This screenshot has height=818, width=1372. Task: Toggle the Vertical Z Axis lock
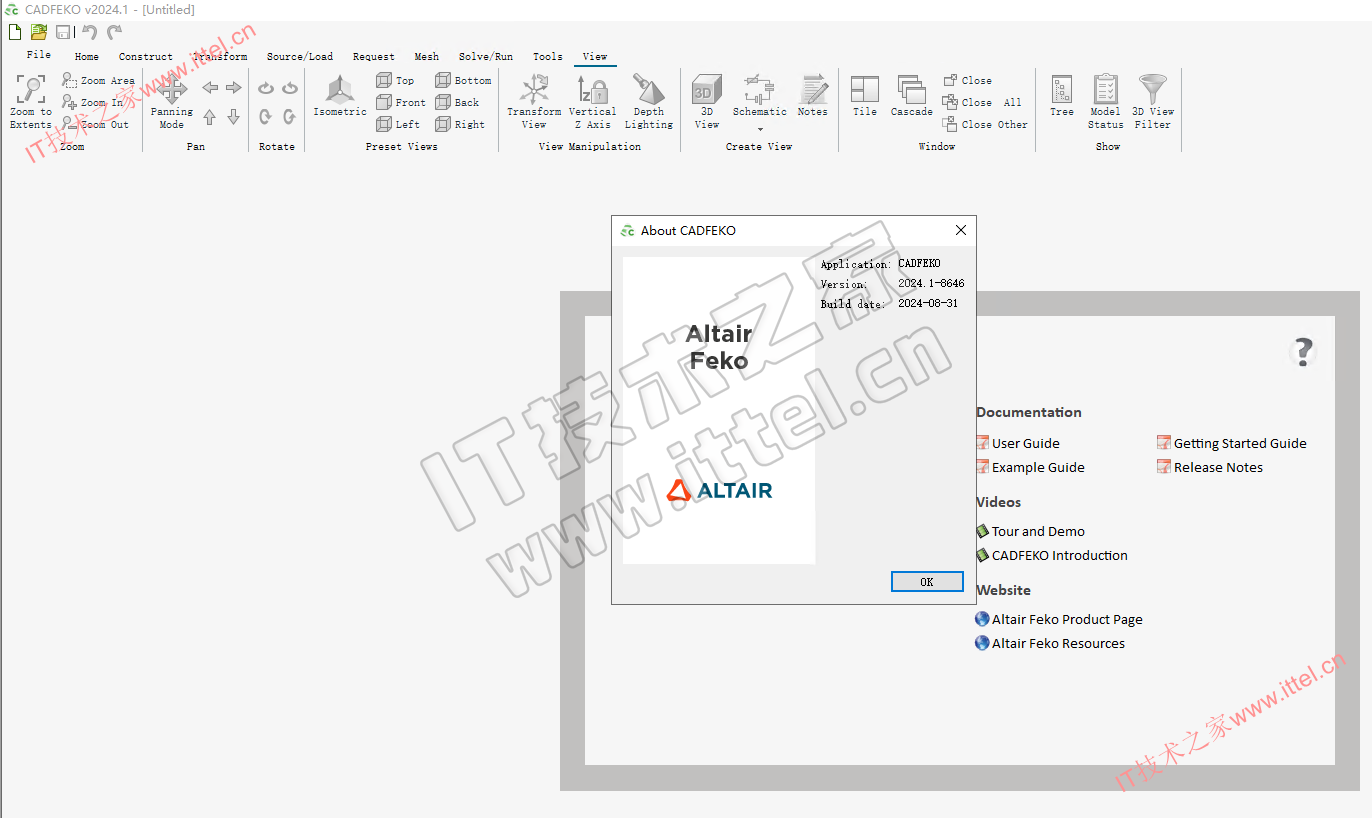pyautogui.click(x=592, y=102)
